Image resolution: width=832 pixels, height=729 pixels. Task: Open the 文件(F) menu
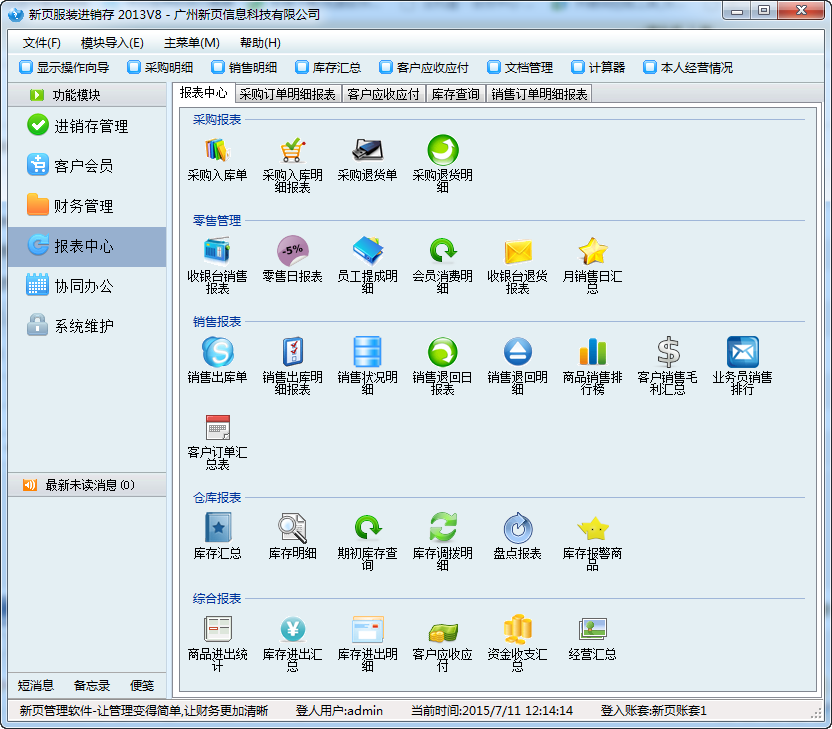pyautogui.click(x=41, y=43)
